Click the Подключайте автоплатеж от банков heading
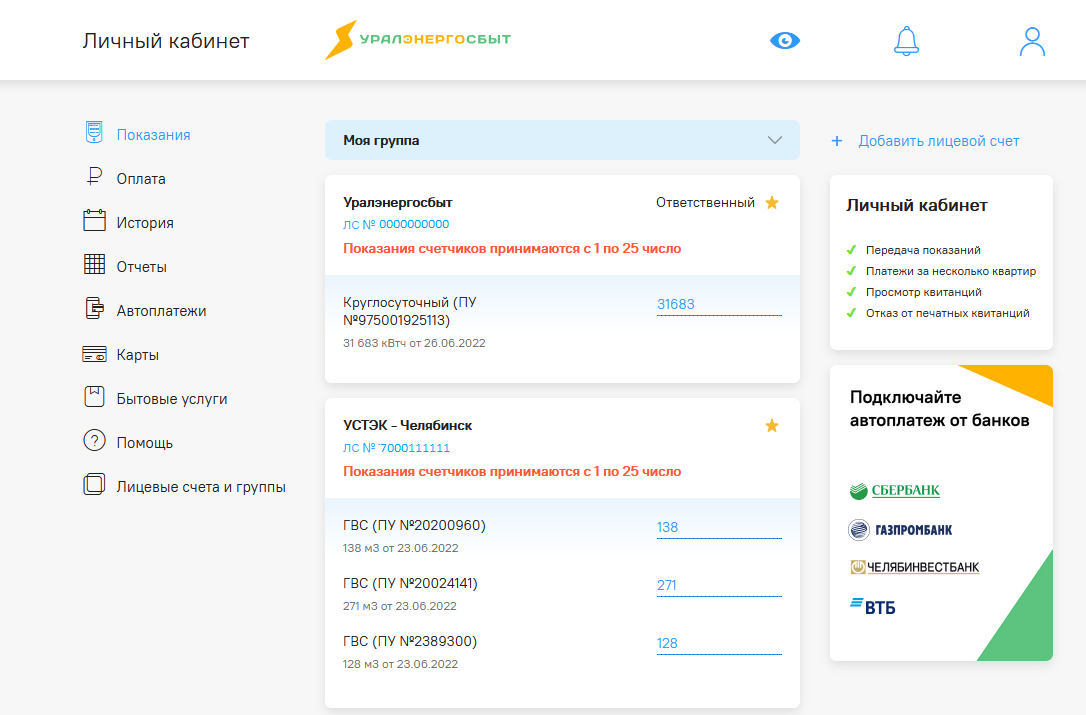This screenshot has height=715, width=1086. click(x=939, y=409)
